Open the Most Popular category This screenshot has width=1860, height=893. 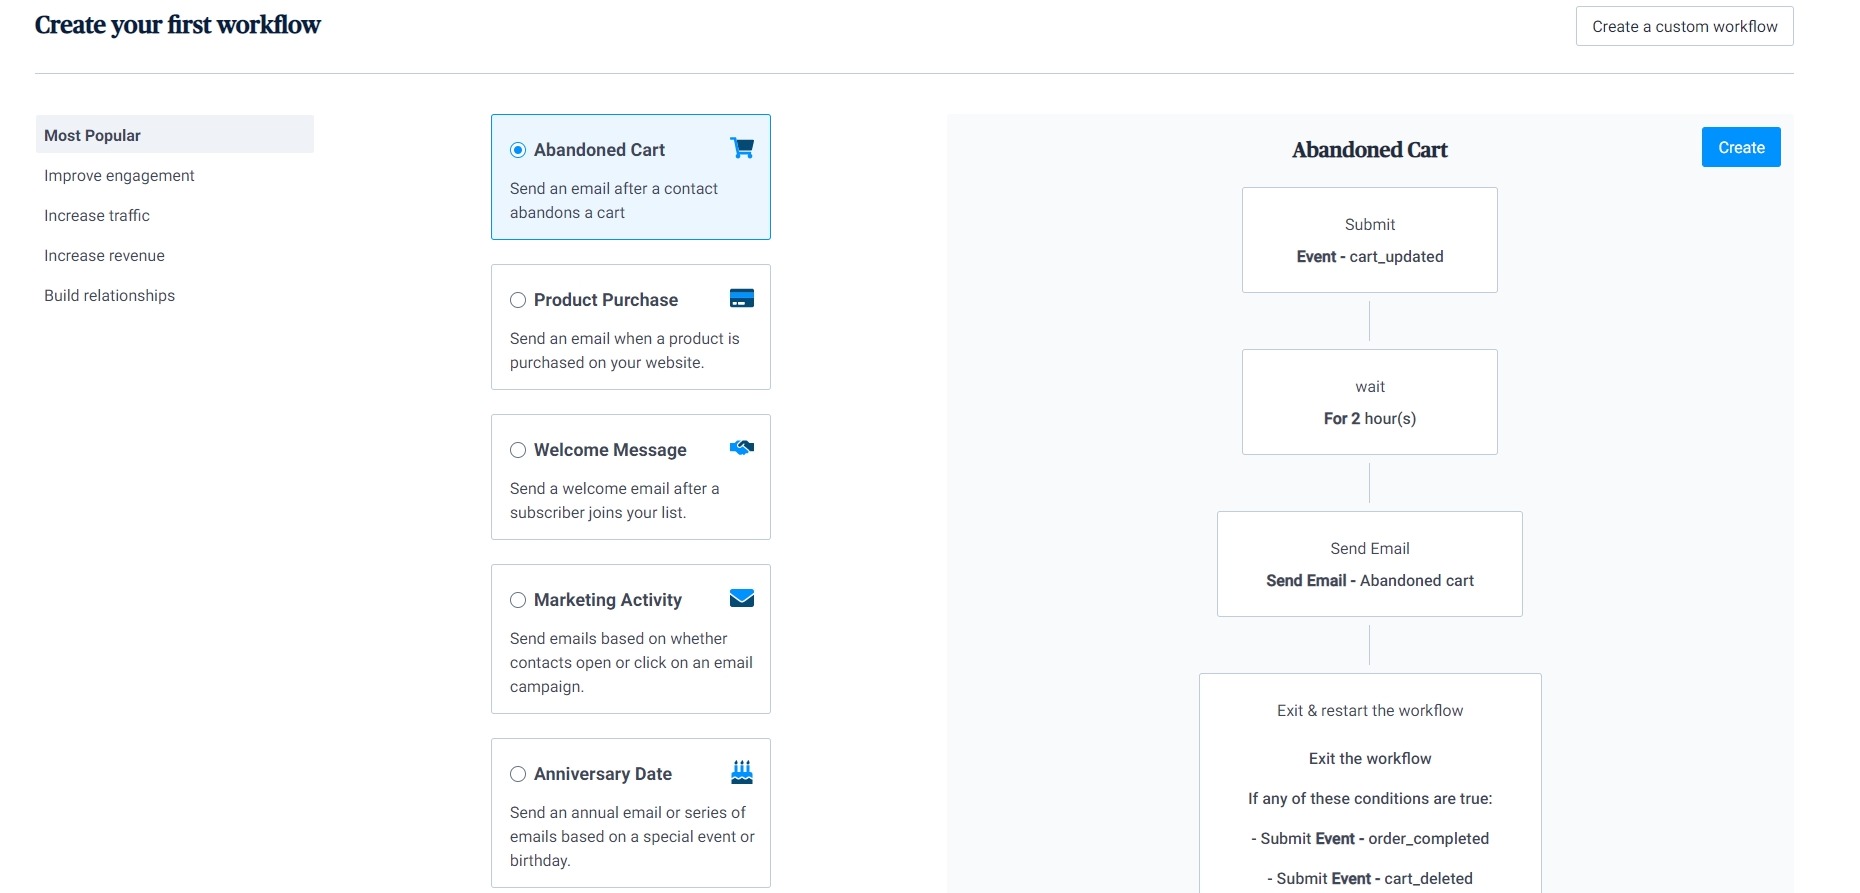(93, 135)
